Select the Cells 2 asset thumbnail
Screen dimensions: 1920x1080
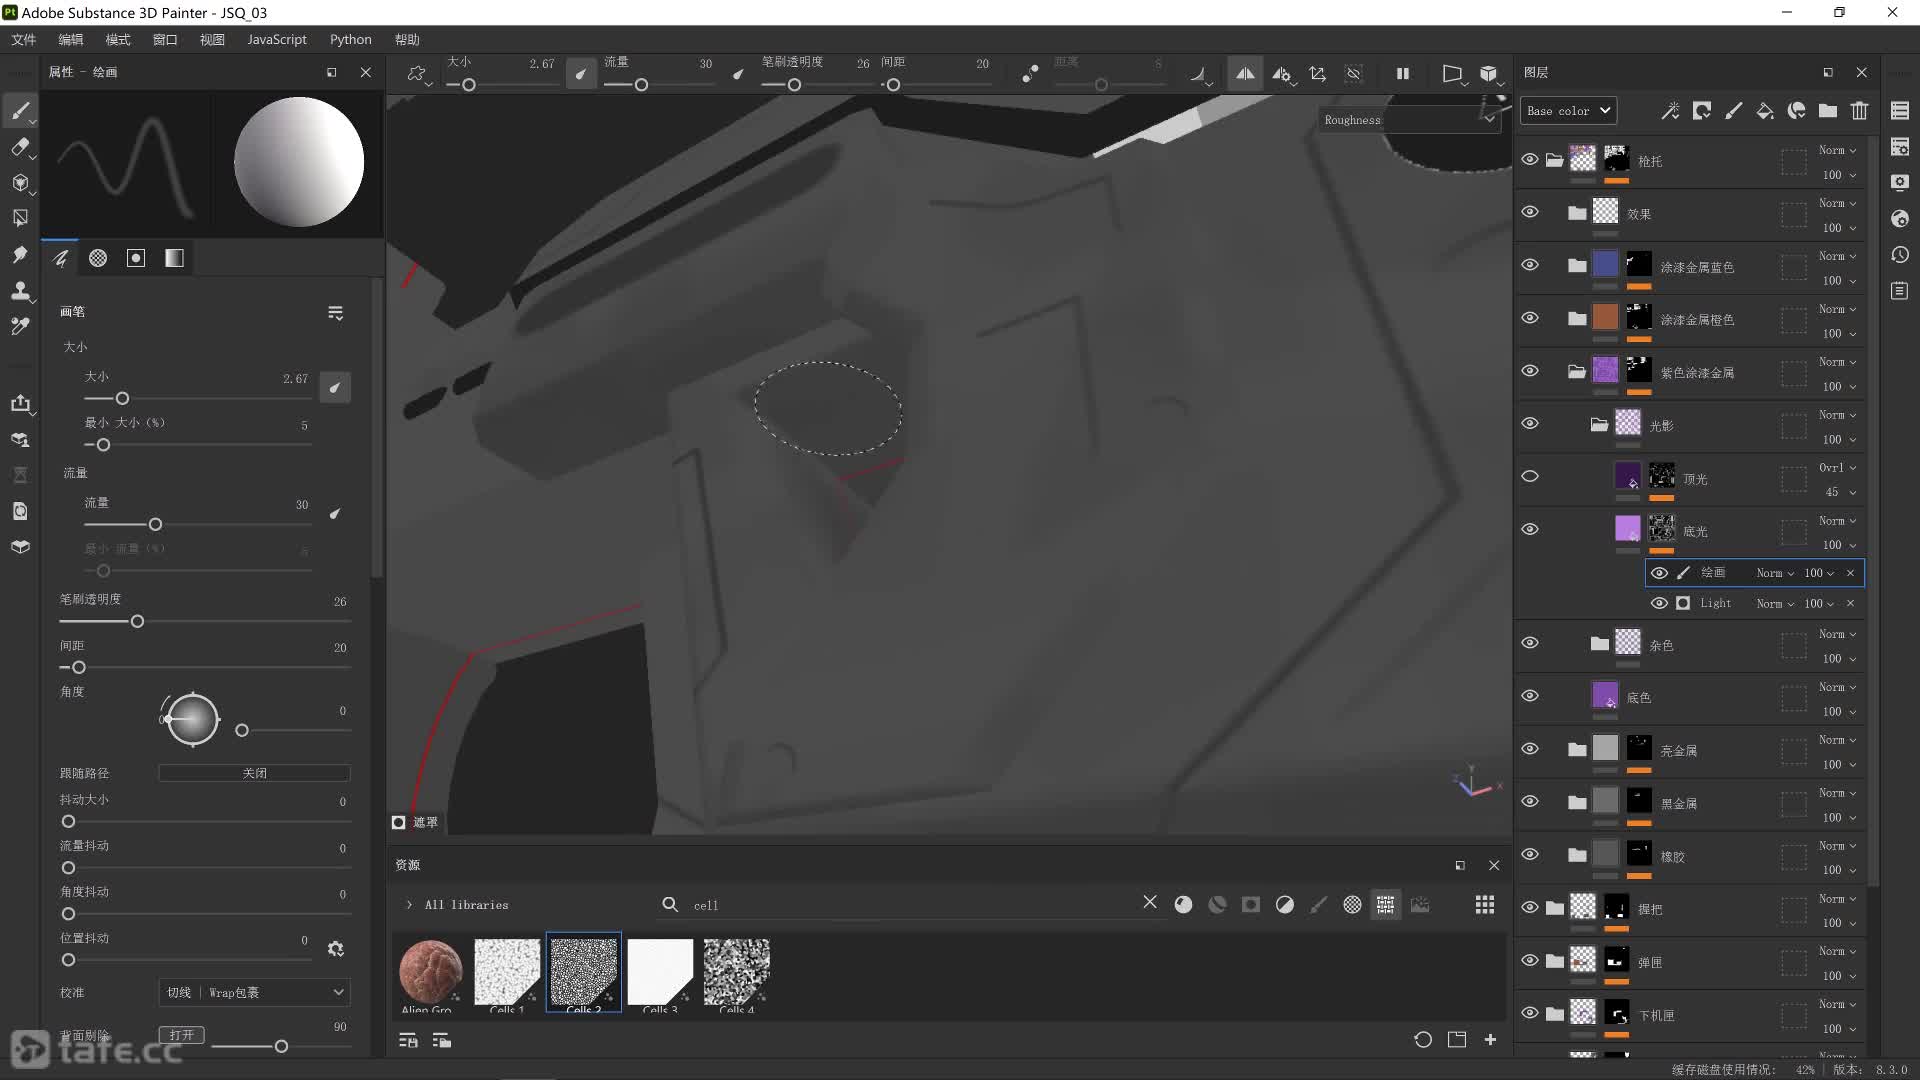tap(584, 973)
